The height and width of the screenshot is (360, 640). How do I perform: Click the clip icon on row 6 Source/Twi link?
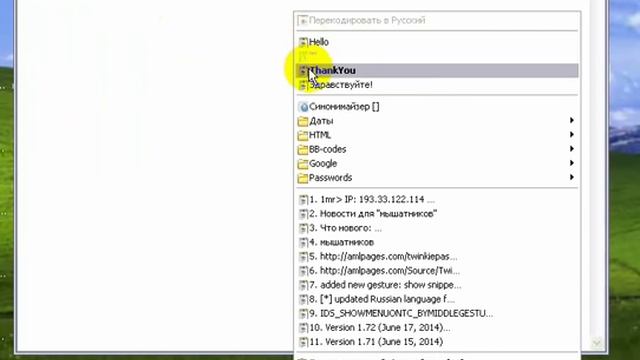click(x=303, y=271)
